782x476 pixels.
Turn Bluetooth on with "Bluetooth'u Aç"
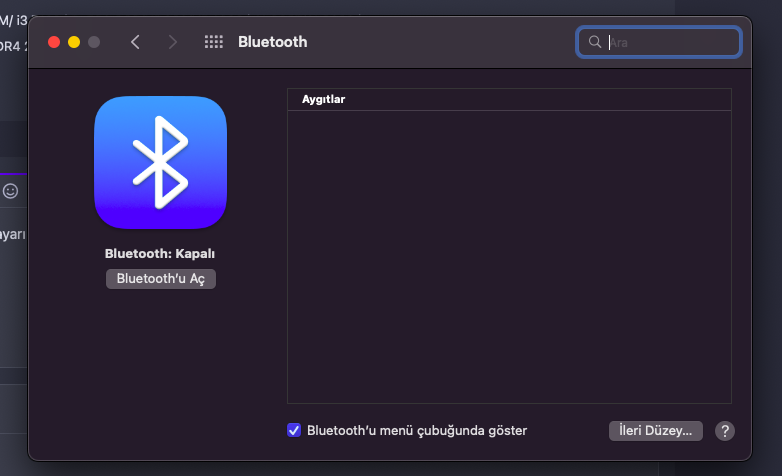pyautogui.click(x=160, y=279)
